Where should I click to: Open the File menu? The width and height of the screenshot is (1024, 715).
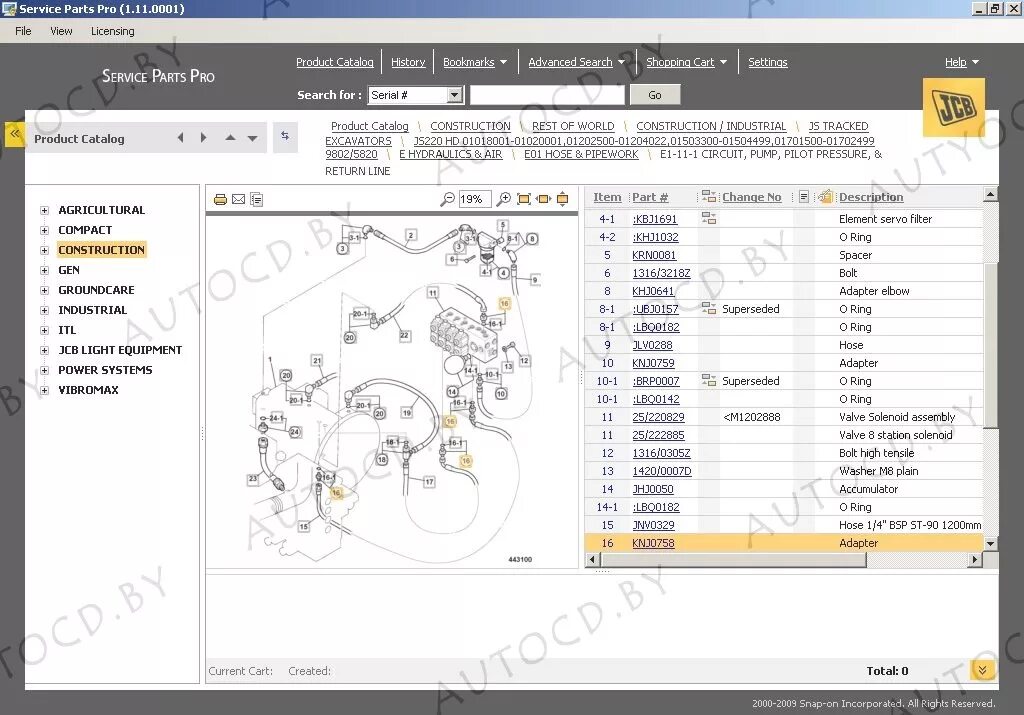coord(24,31)
